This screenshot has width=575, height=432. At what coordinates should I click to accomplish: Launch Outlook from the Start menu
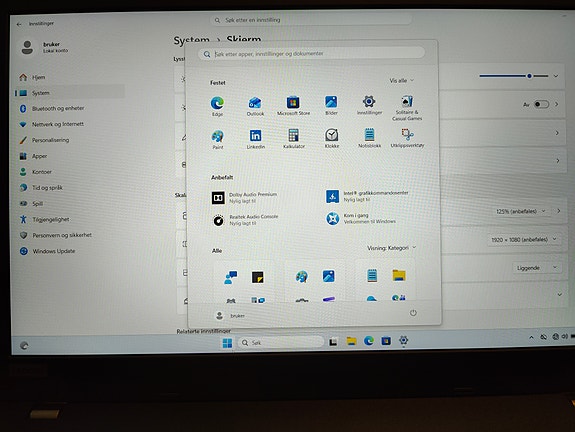[255, 106]
